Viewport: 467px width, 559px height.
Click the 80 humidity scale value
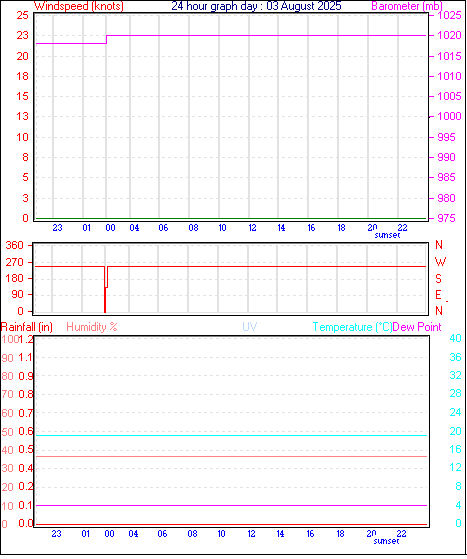click(7, 376)
